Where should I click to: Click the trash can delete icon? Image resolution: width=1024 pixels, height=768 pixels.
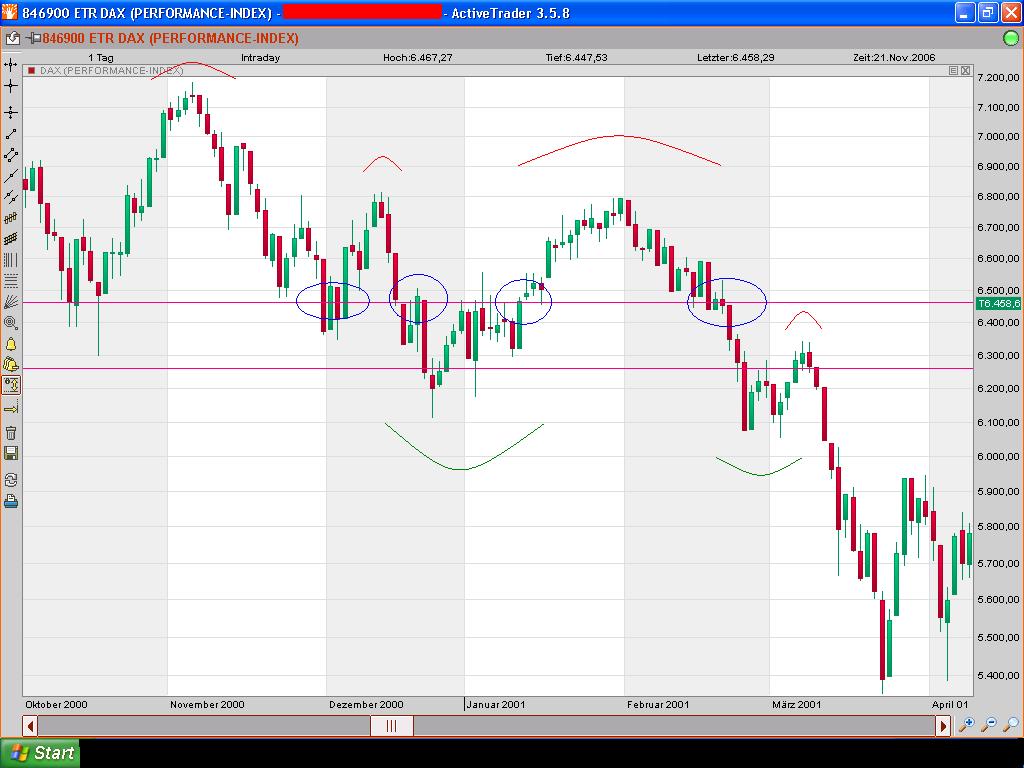pyautogui.click(x=10, y=432)
